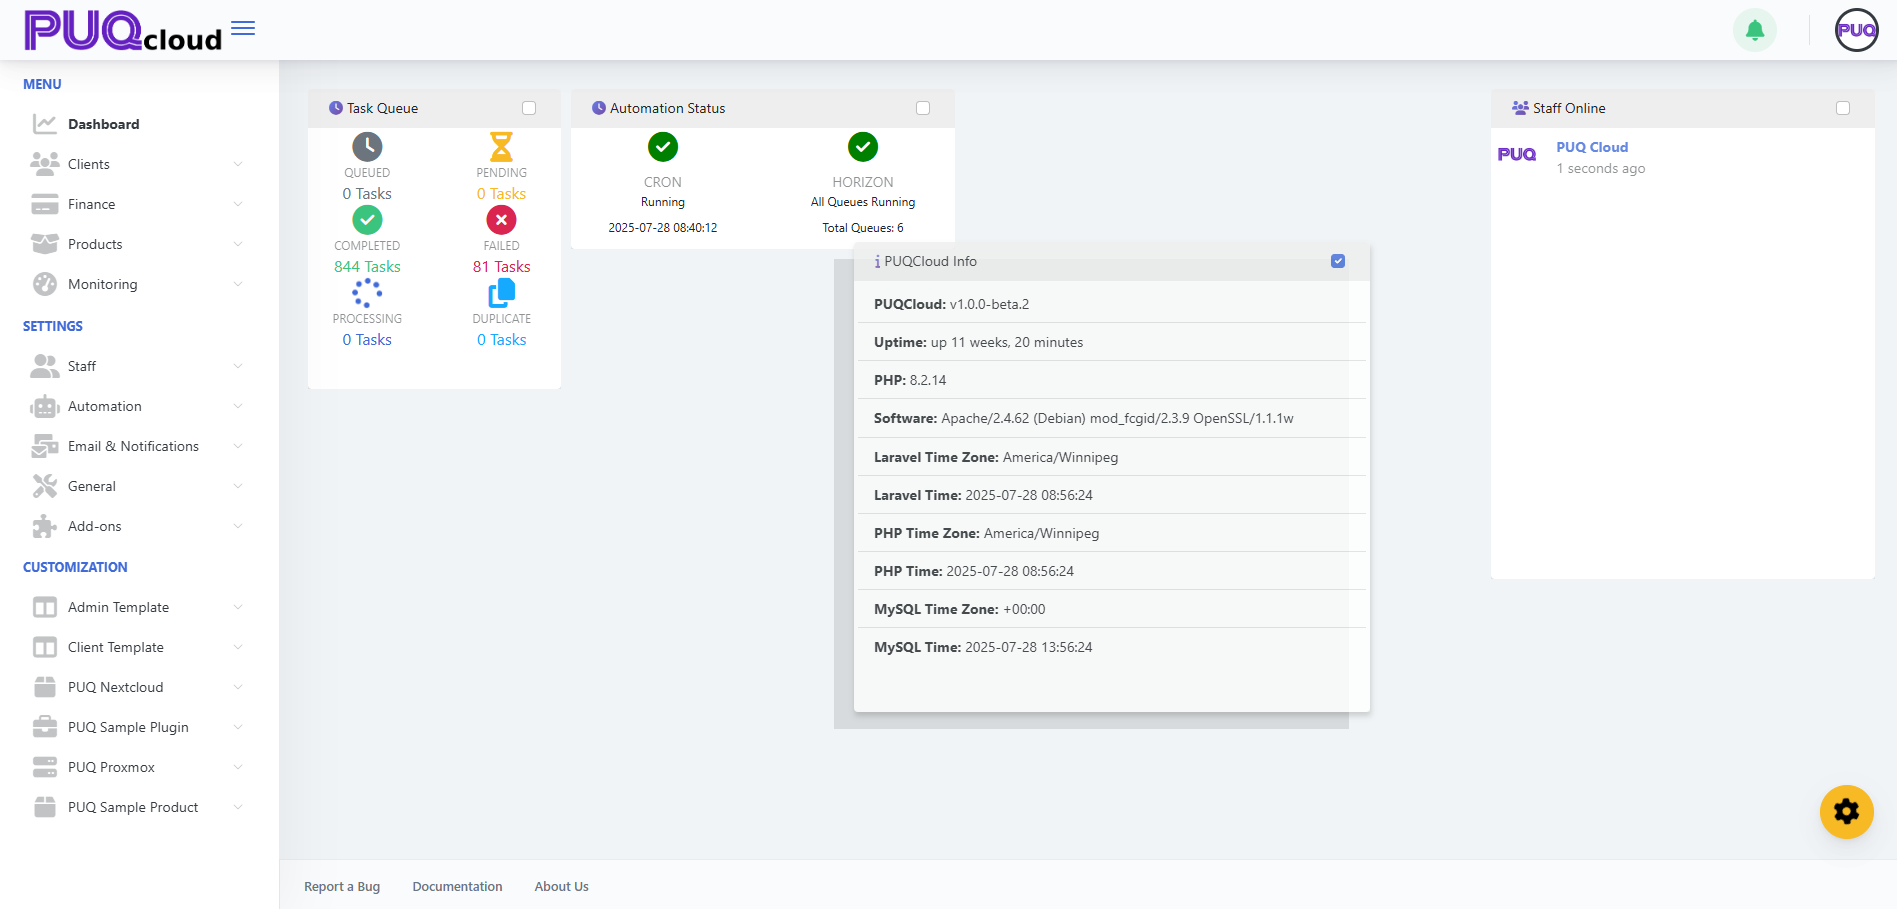Click the Completed green check icon
Viewport: 1897px width, 909px height.
tap(367, 220)
